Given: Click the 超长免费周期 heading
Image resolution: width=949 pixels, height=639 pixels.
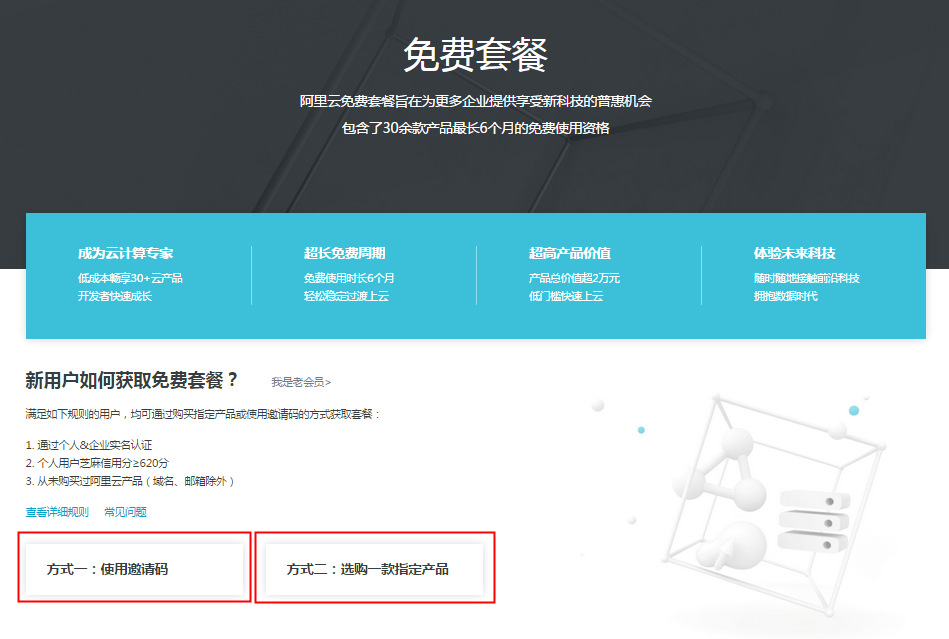Looking at the screenshot, I should [x=344, y=253].
